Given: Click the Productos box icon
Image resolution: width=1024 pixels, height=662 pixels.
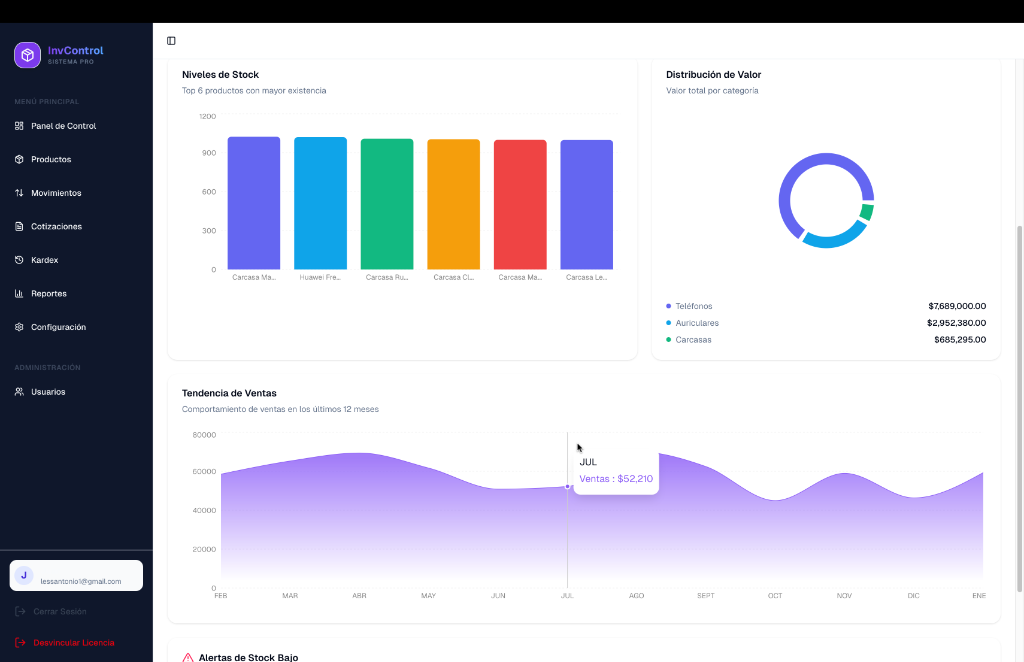Looking at the screenshot, I should click(19, 160).
